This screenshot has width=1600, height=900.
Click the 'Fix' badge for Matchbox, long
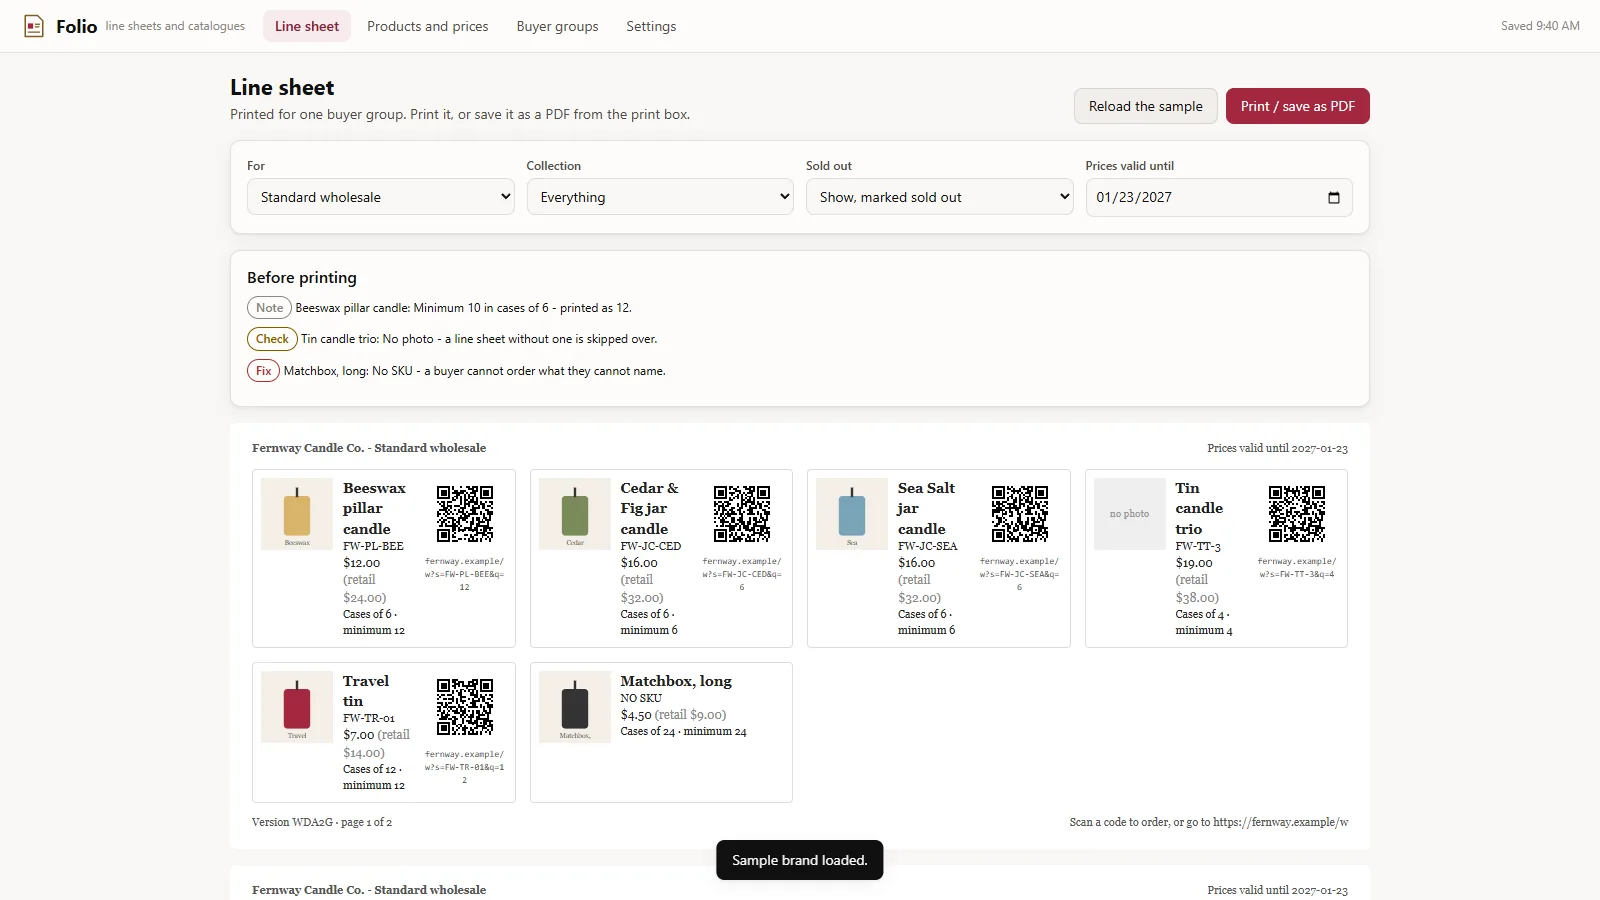tap(263, 371)
